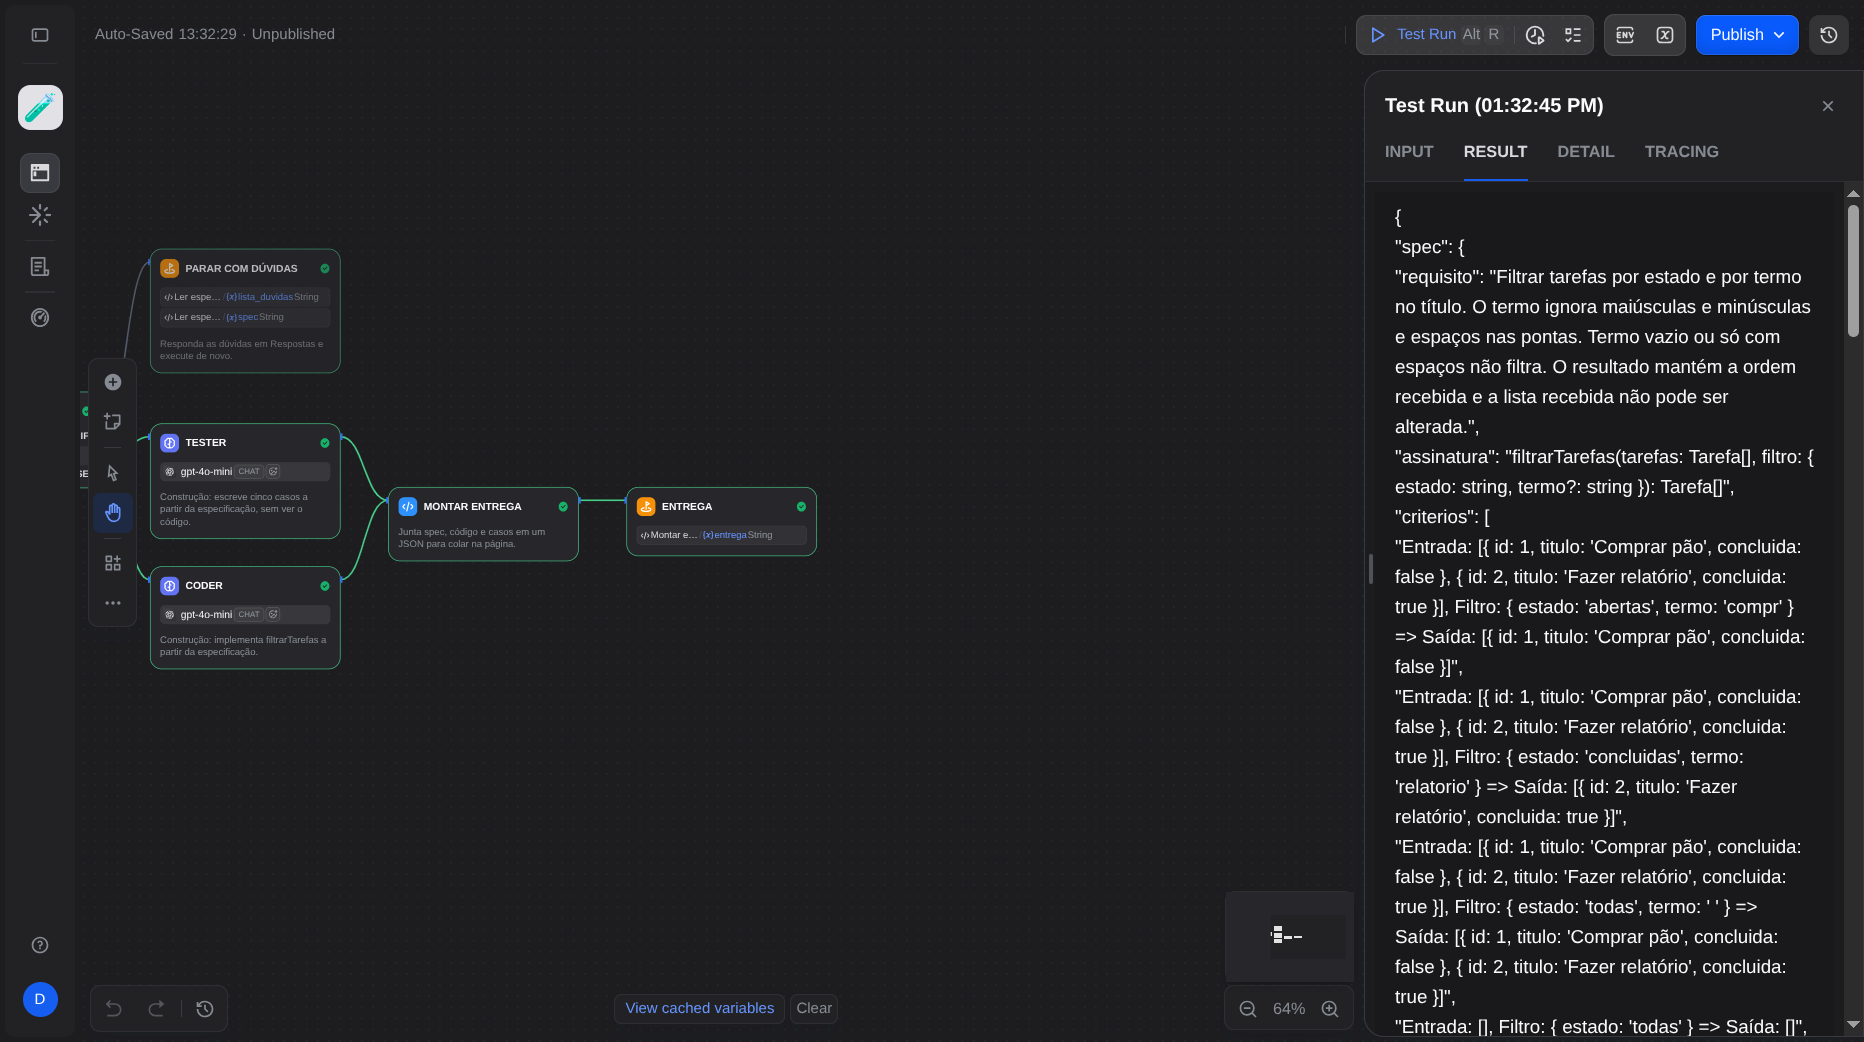The height and width of the screenshot is (1042, 1864).
Task: Select the ENTREGA end node
Action: [721, 521]
